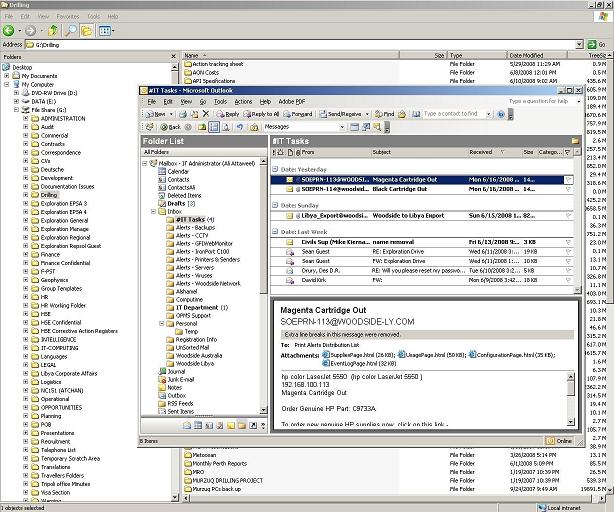
Task: Toggle flag on Drury, Des D.A. message
Action: coord(568,271)
